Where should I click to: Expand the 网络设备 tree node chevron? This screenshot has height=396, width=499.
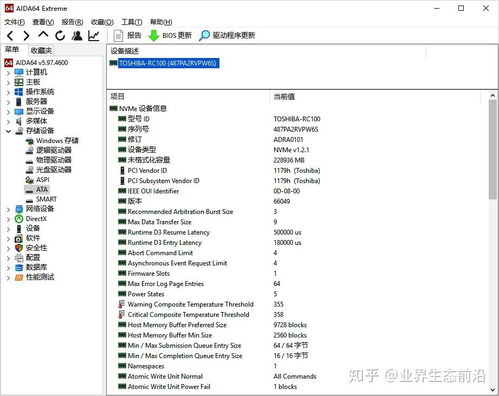(8, 209)
